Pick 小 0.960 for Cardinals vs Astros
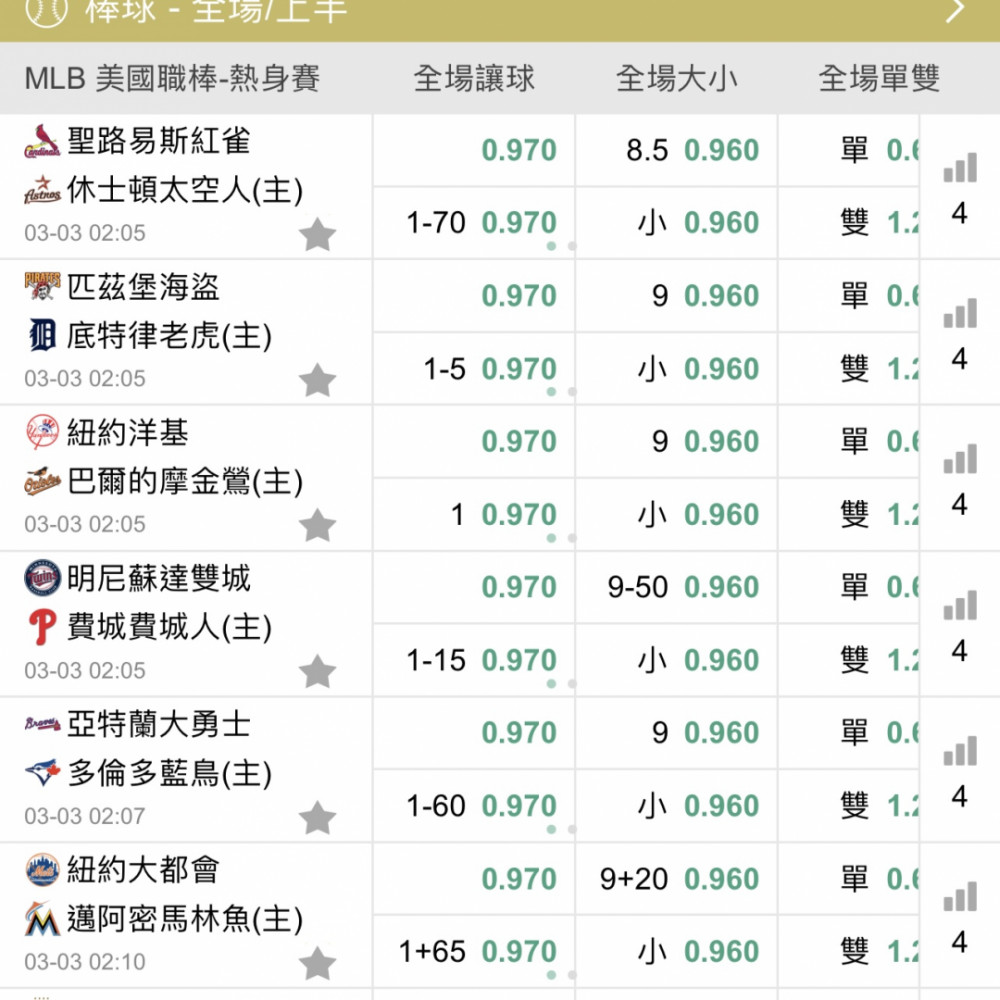The width and height of the screenshot is (1000, 1000). click(x=677, y=223)
